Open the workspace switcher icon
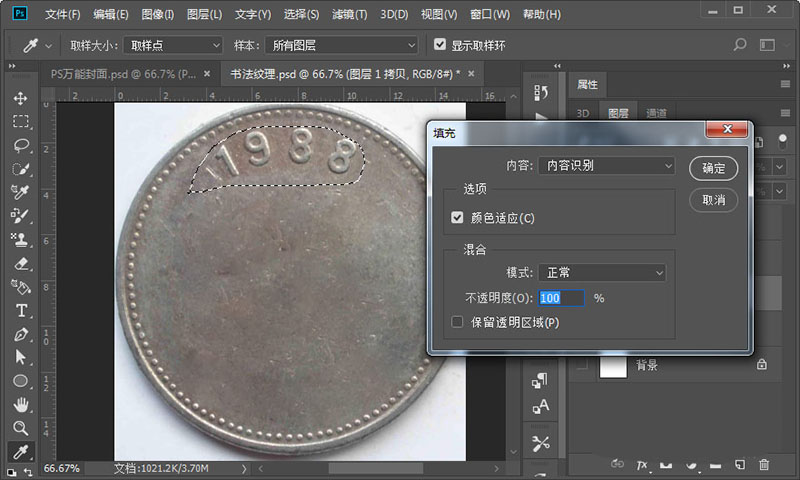 tap(767, 45)
